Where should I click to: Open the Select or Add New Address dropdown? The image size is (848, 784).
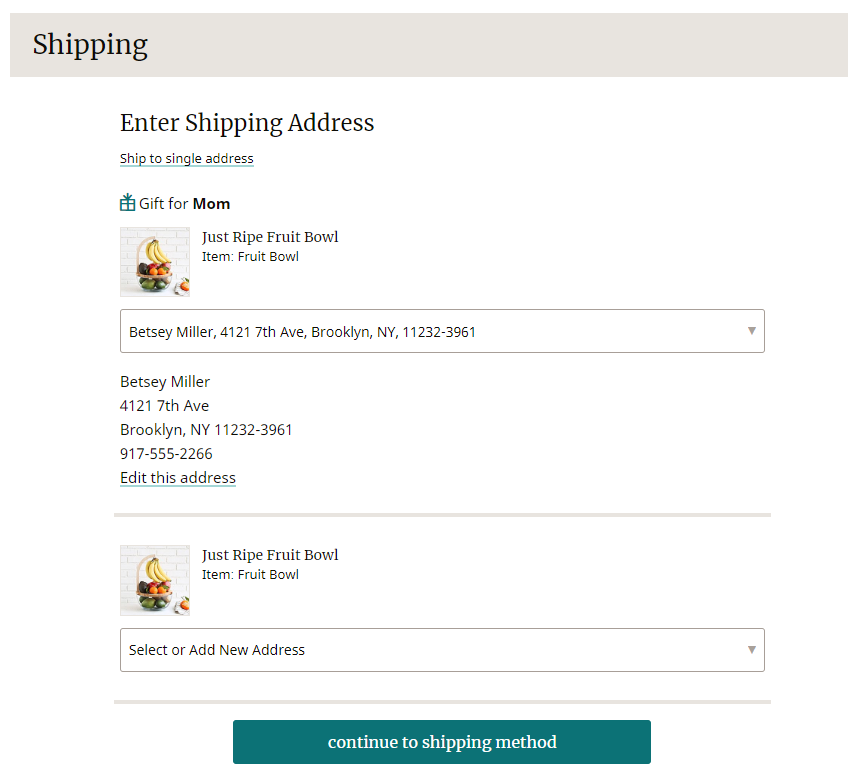pos(442,650)
